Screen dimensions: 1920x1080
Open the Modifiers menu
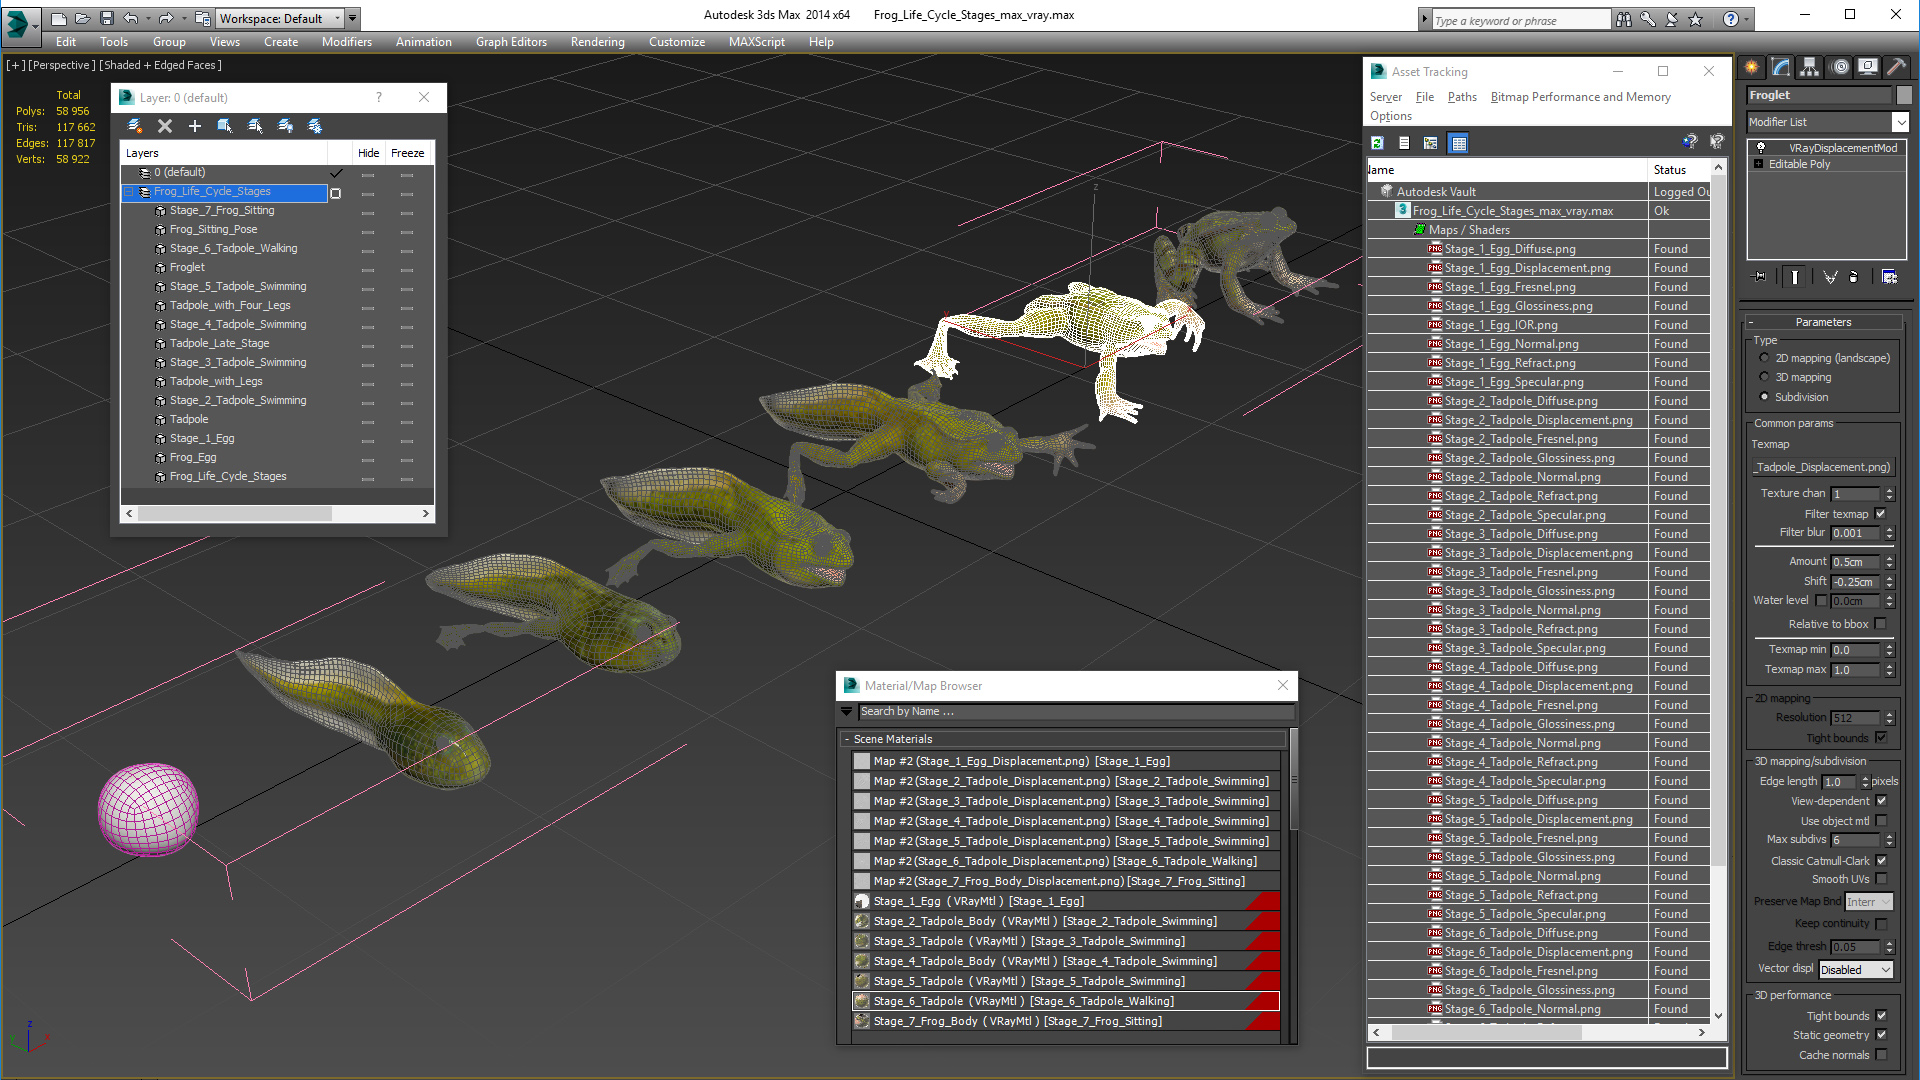pos(346,42)
